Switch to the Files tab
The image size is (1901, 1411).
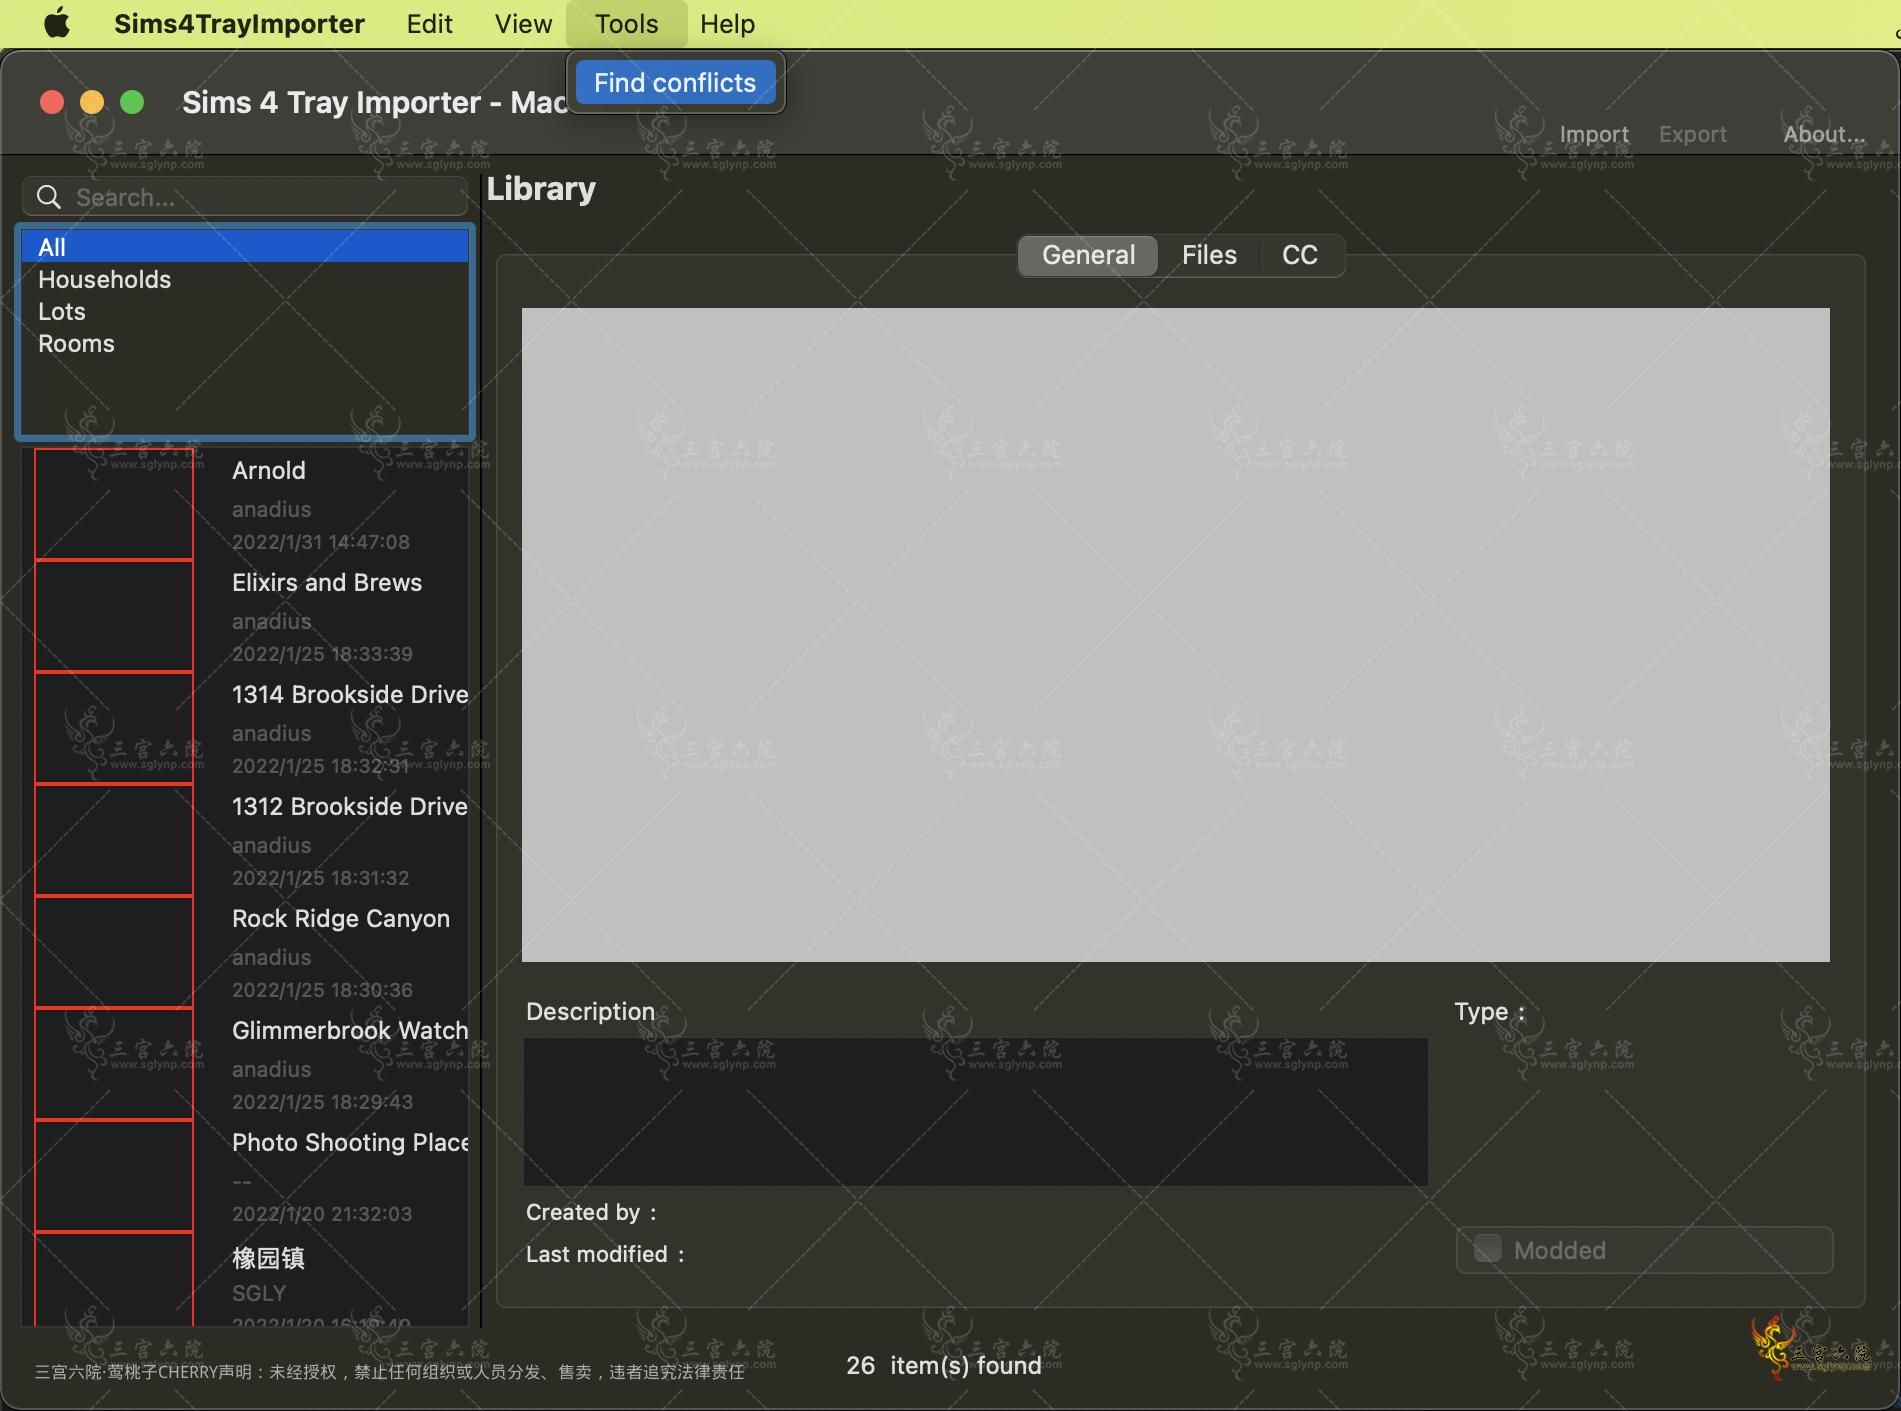pos(1209,255)
